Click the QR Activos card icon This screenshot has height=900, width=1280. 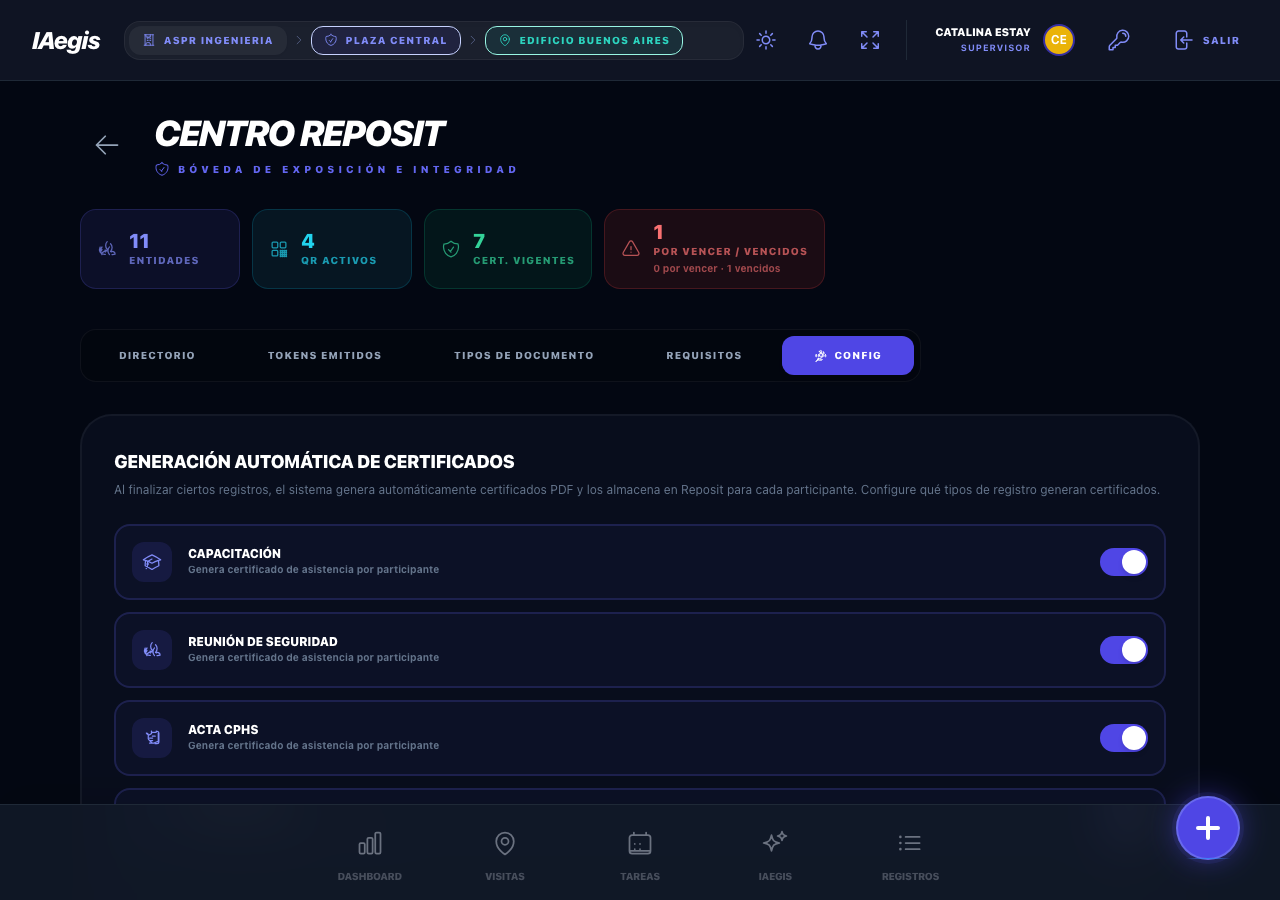(x=279, y=249)
